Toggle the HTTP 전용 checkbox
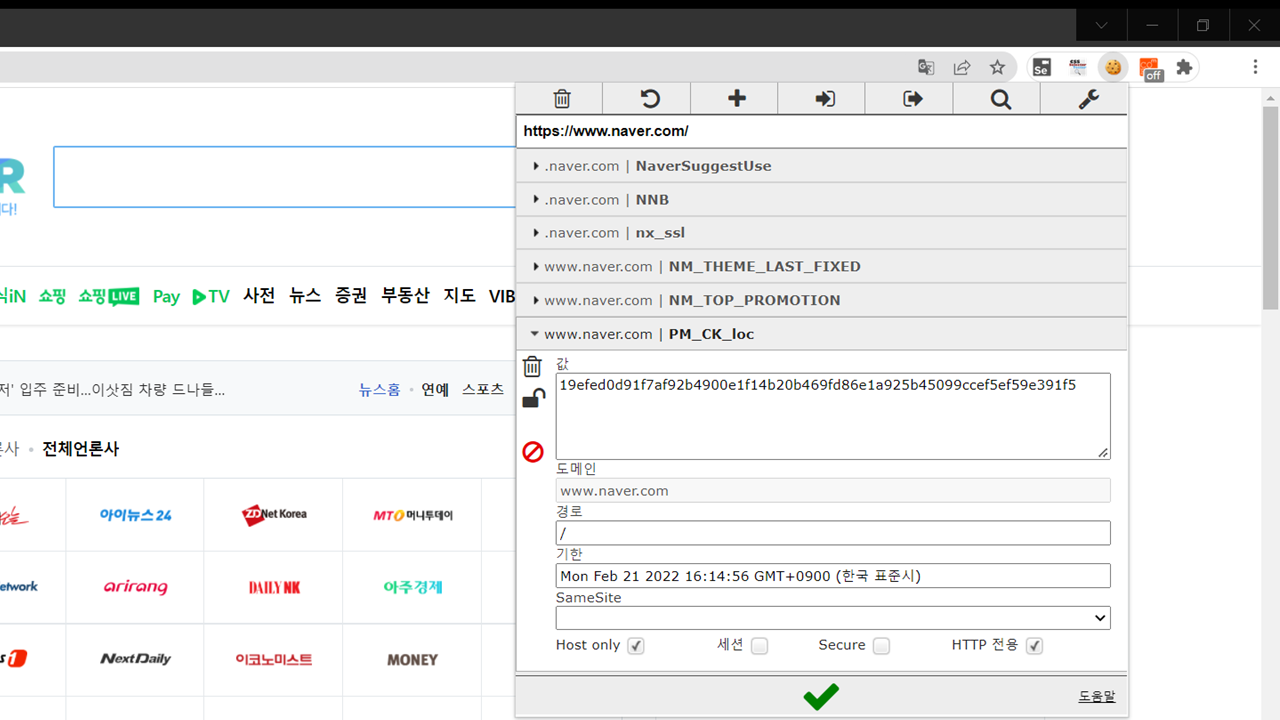The width and height of the screenshot is (1280, 720). [x=1034, y=646]
